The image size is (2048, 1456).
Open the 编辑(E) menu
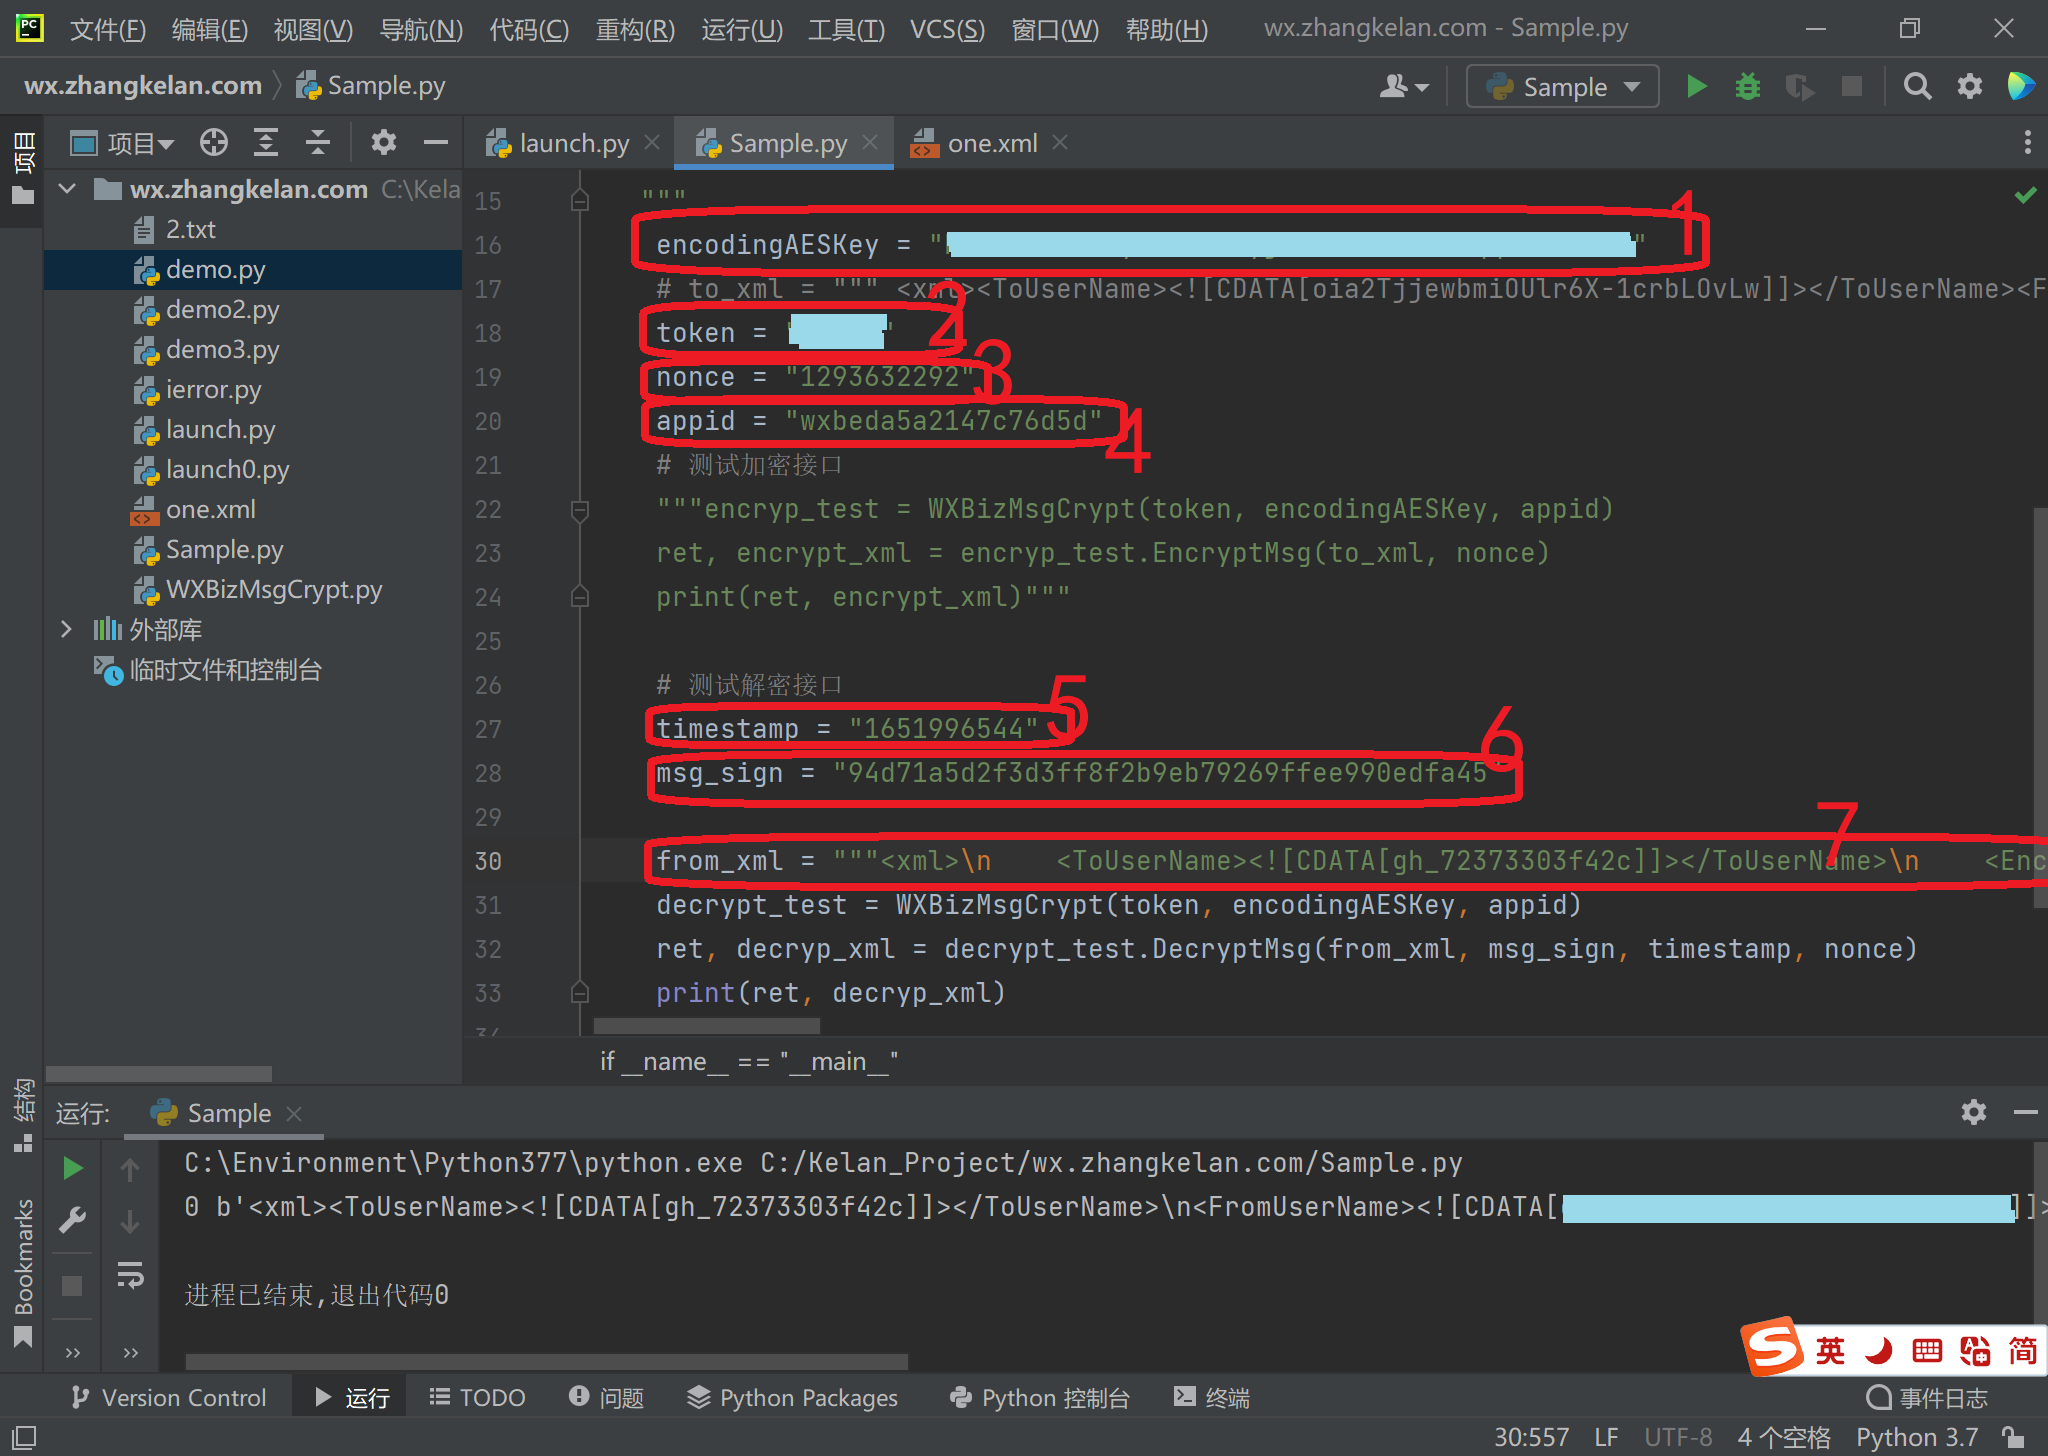click(209, 29)
